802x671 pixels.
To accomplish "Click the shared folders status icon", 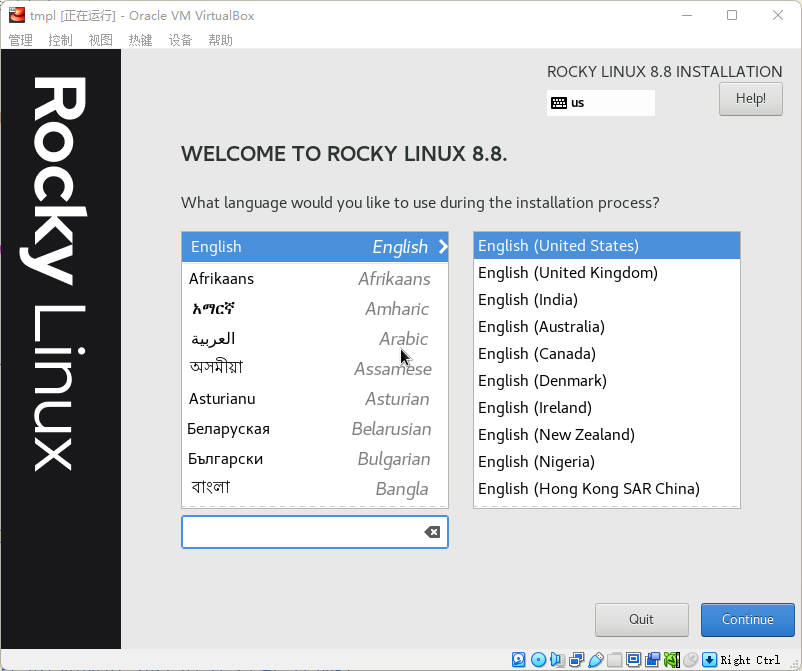I will click(615, 660).
